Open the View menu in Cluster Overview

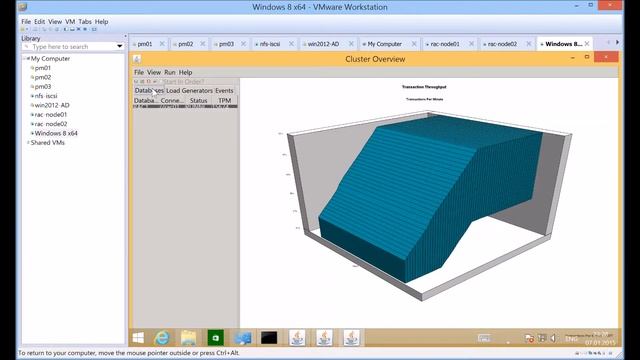[x=154, y=72]
